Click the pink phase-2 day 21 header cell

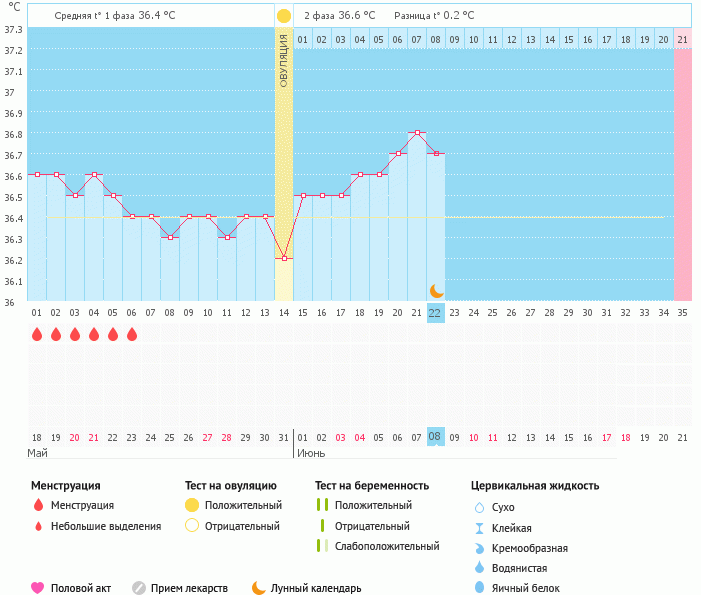682,39
